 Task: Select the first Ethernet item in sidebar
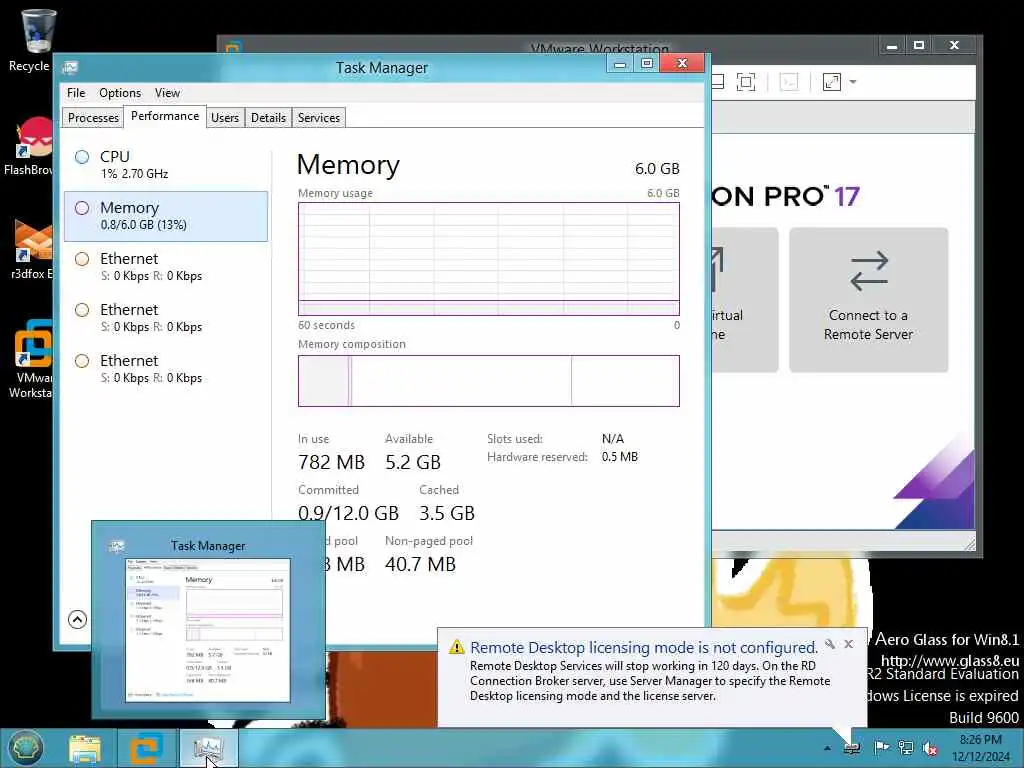coord(166,266)
